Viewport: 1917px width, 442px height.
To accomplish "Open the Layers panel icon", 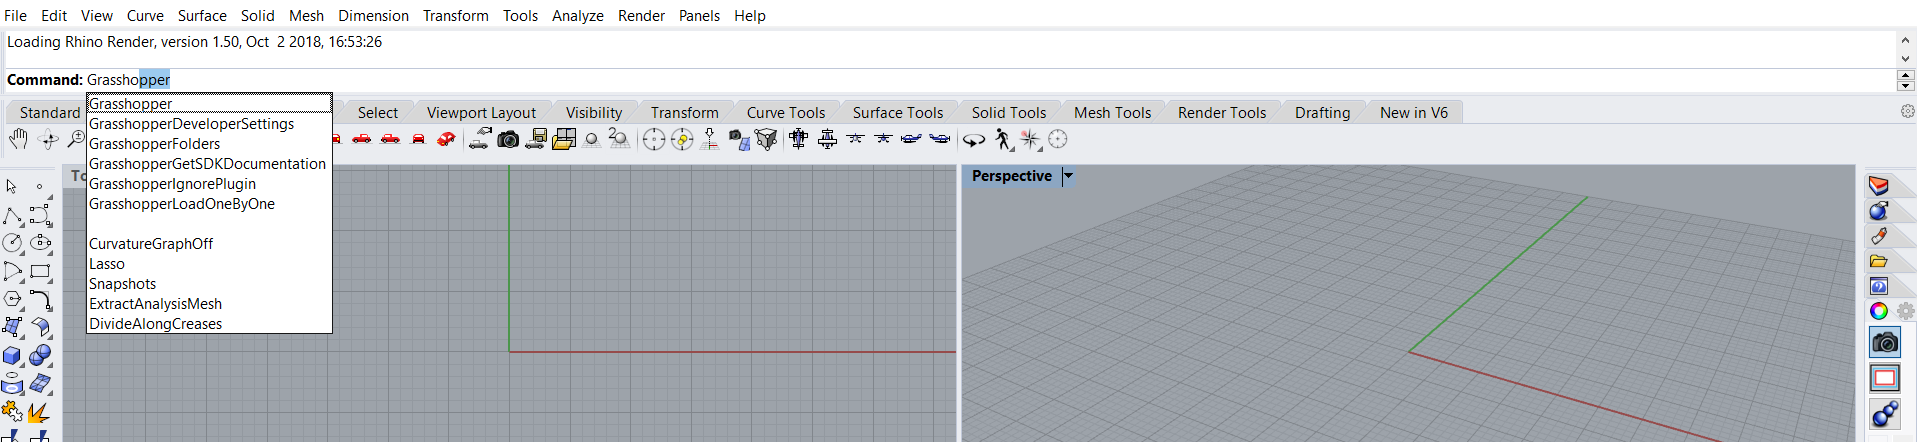I will point(1879,186).
